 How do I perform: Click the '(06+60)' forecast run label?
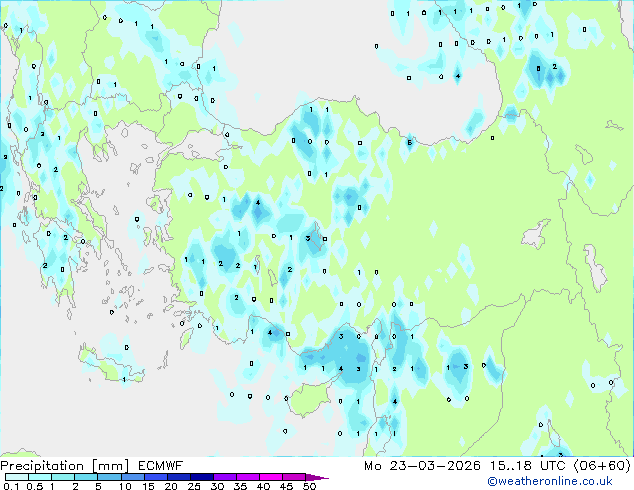602,465
